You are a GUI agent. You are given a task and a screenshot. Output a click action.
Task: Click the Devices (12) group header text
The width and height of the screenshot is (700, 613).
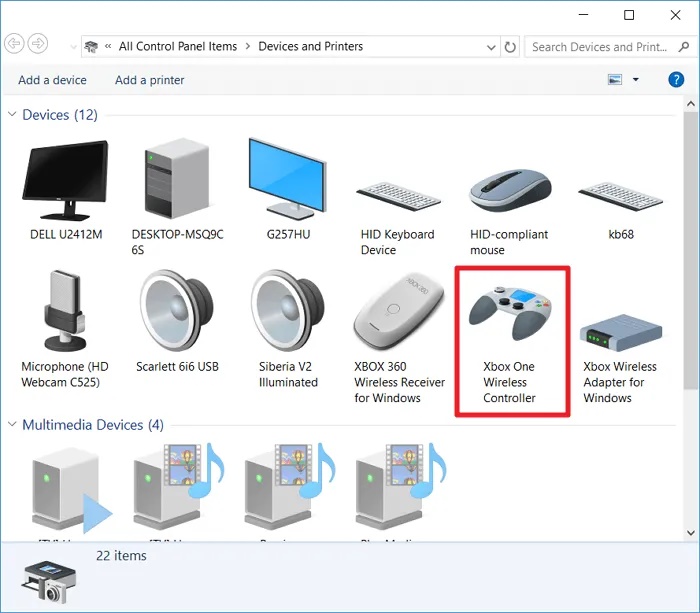click(60, 115)
